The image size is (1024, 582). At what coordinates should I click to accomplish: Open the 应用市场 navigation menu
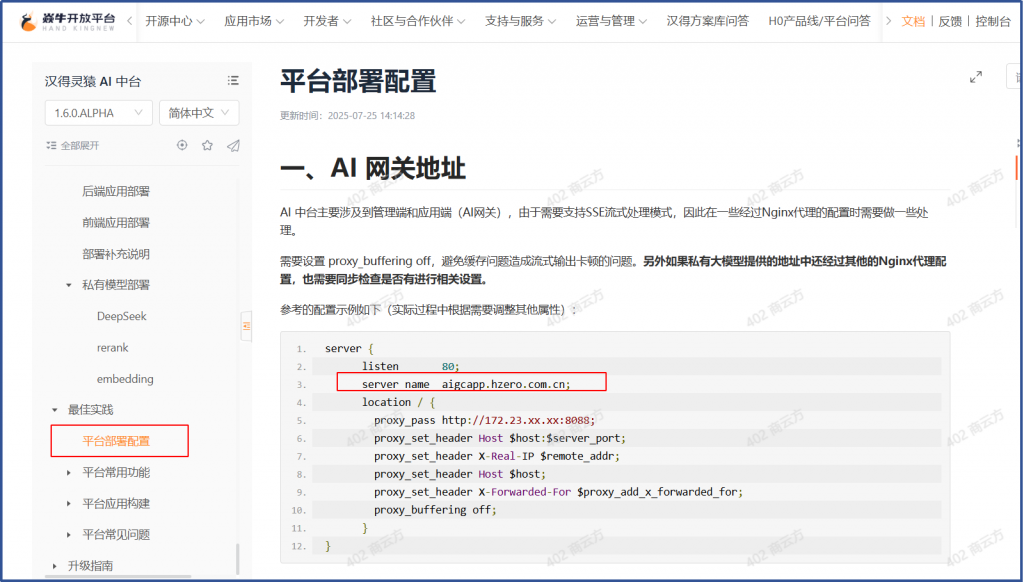tap(253, 21)
